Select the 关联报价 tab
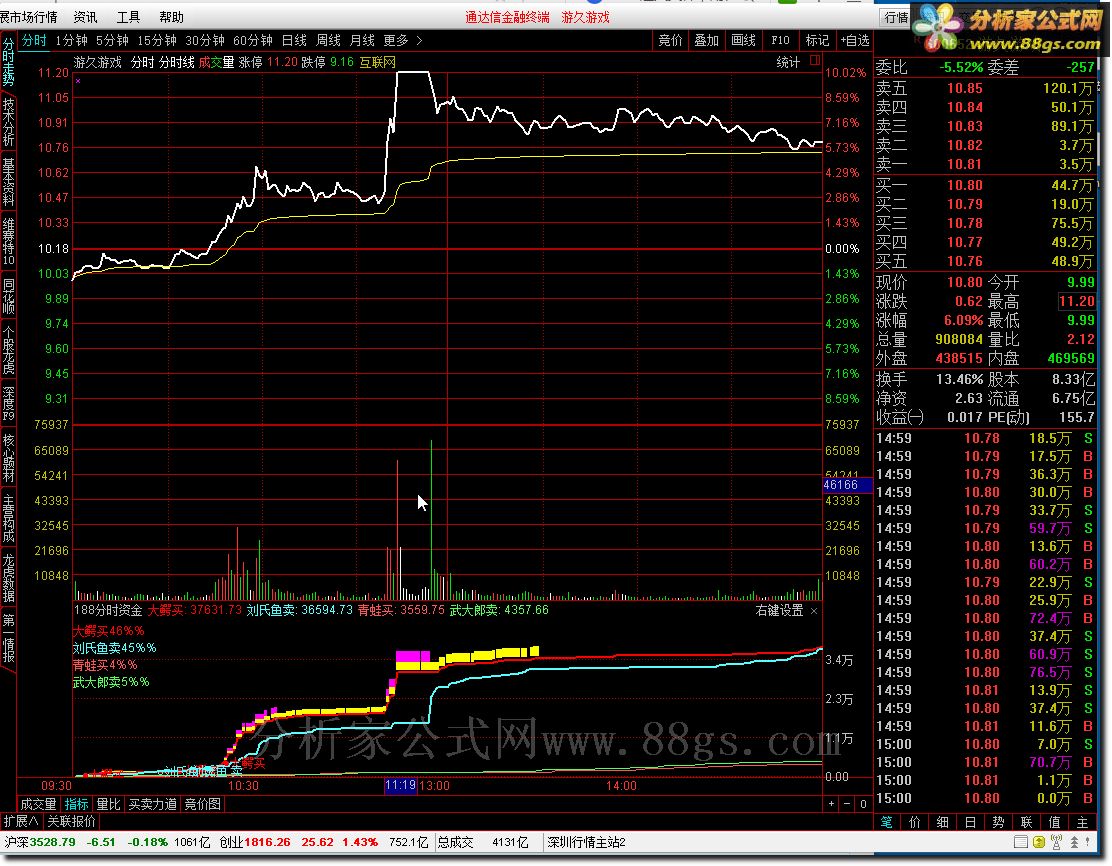The width and height of the screenshot is (1112, 866). [71, 821]
